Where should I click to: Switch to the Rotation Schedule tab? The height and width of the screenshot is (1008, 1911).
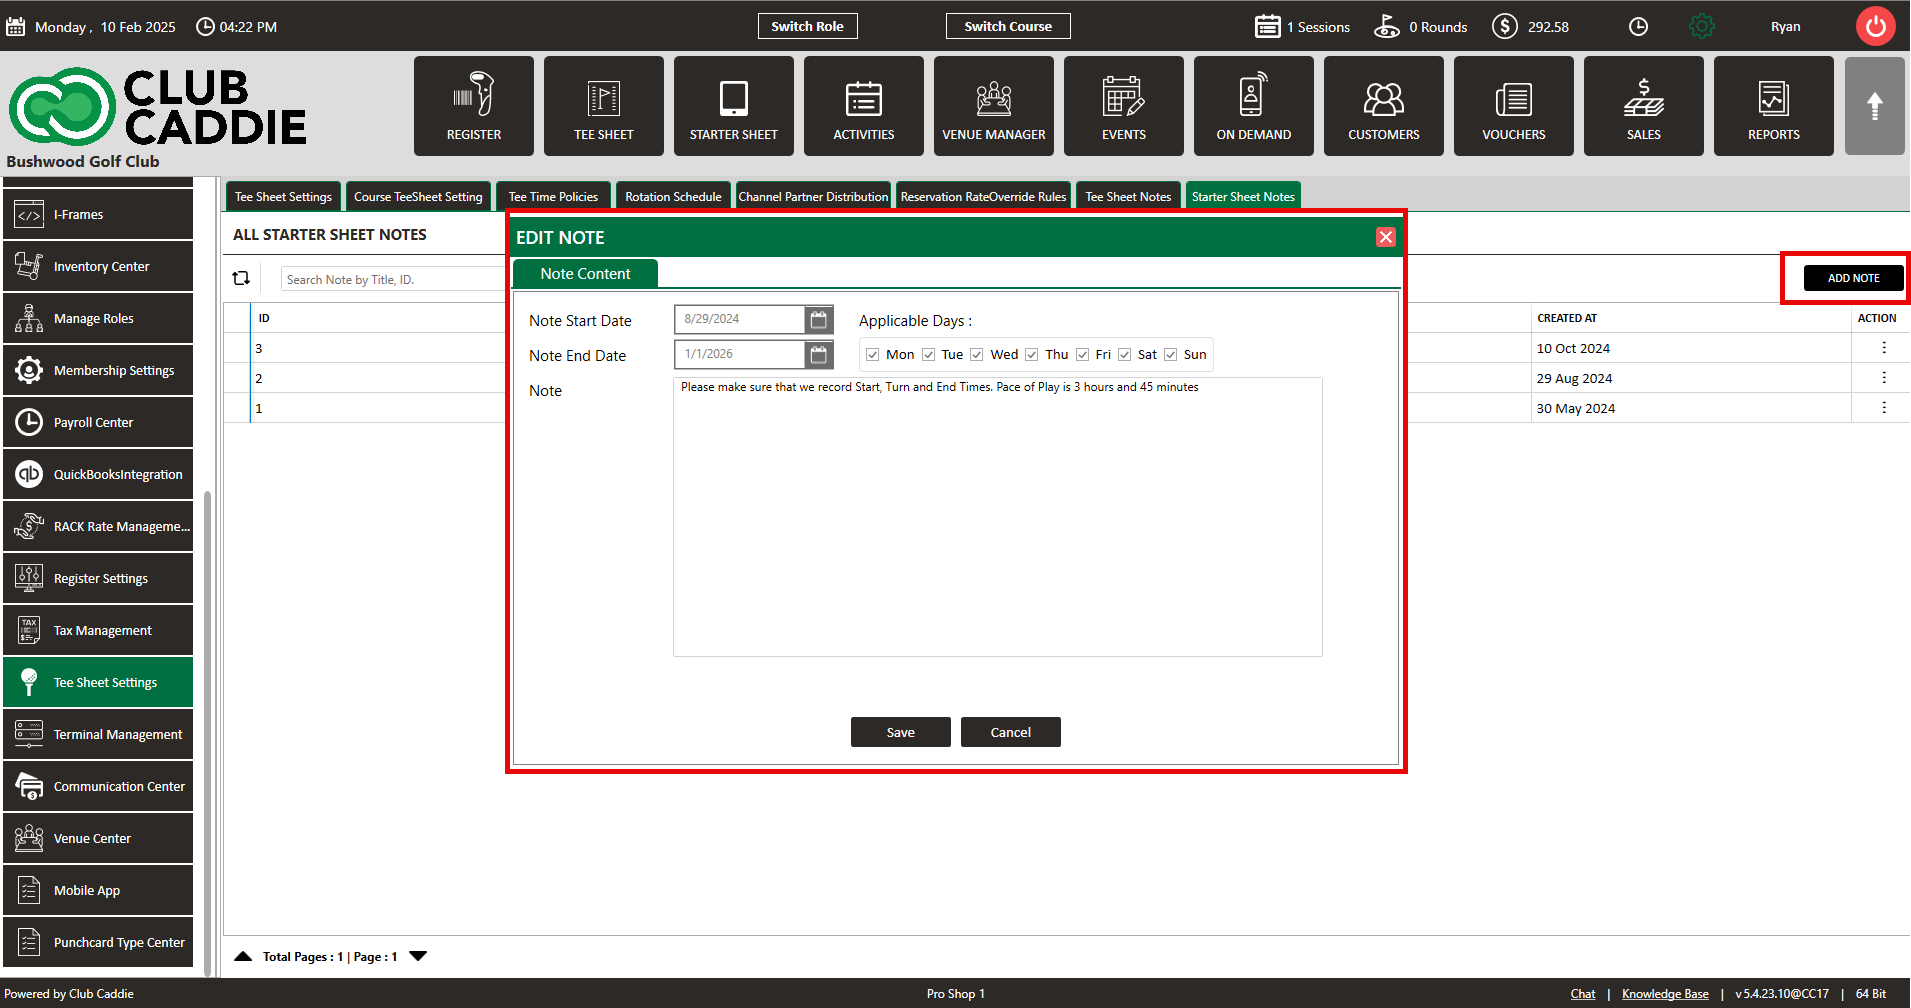click(x=673, y=197)
